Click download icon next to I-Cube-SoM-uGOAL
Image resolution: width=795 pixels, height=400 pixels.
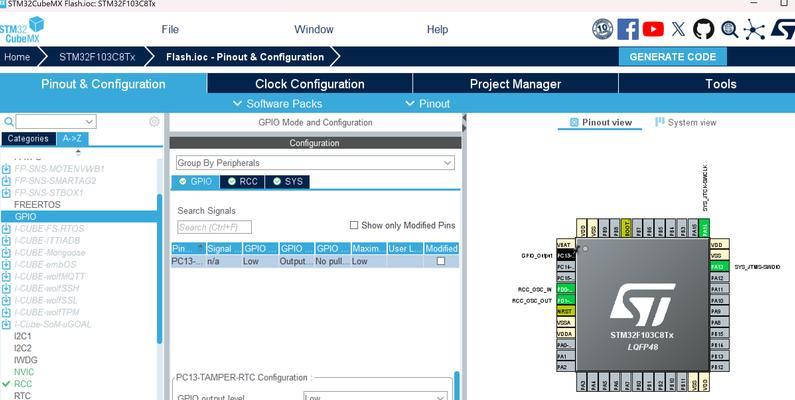coord(6,324)
